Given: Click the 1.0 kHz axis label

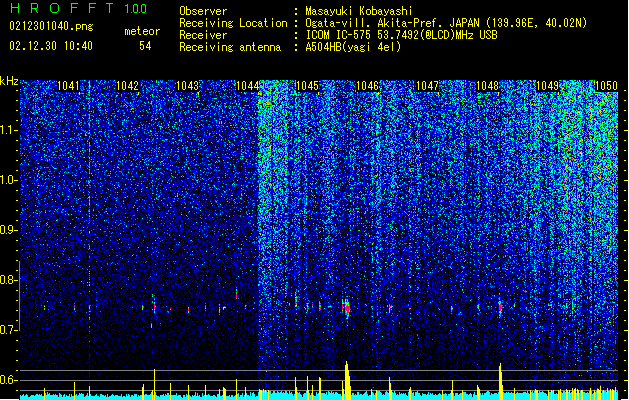Looking at the screenshot, I should coord(9,180).
